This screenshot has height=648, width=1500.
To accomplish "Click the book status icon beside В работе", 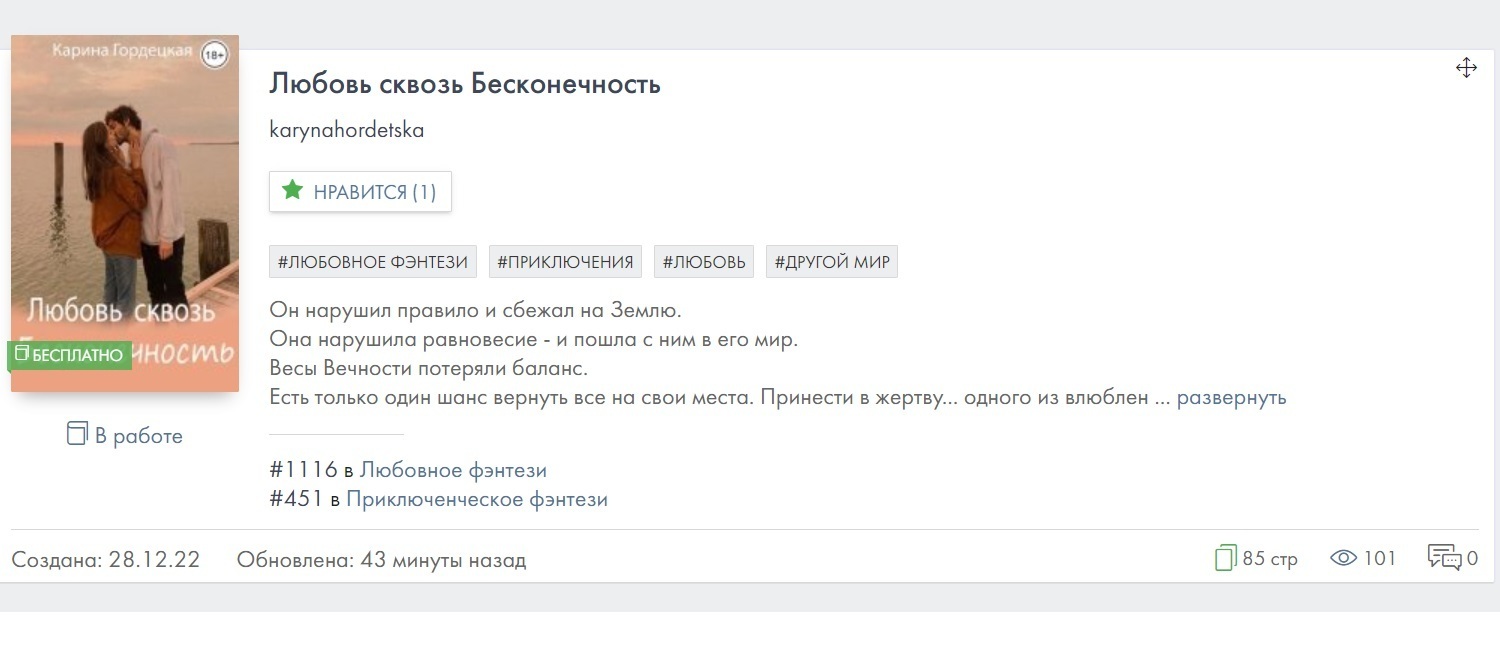I will [x=75, y=434].
